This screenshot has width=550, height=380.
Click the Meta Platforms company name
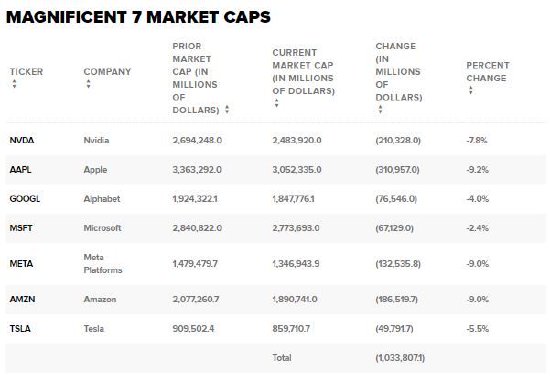coord(103,264)
